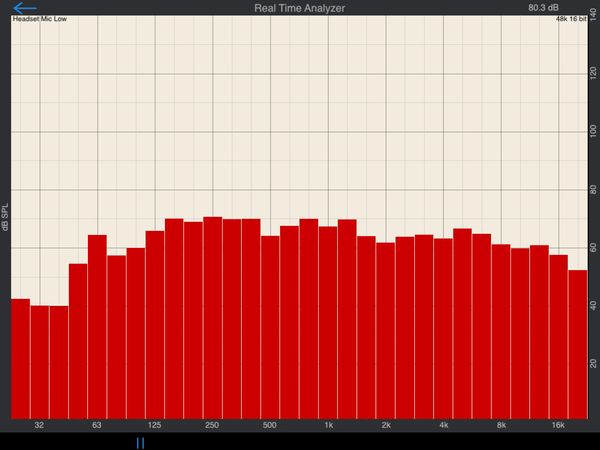Screen dimensions: 600x450
Task: Tap the 500 Hz frequency label
Action: pos(269,426)
